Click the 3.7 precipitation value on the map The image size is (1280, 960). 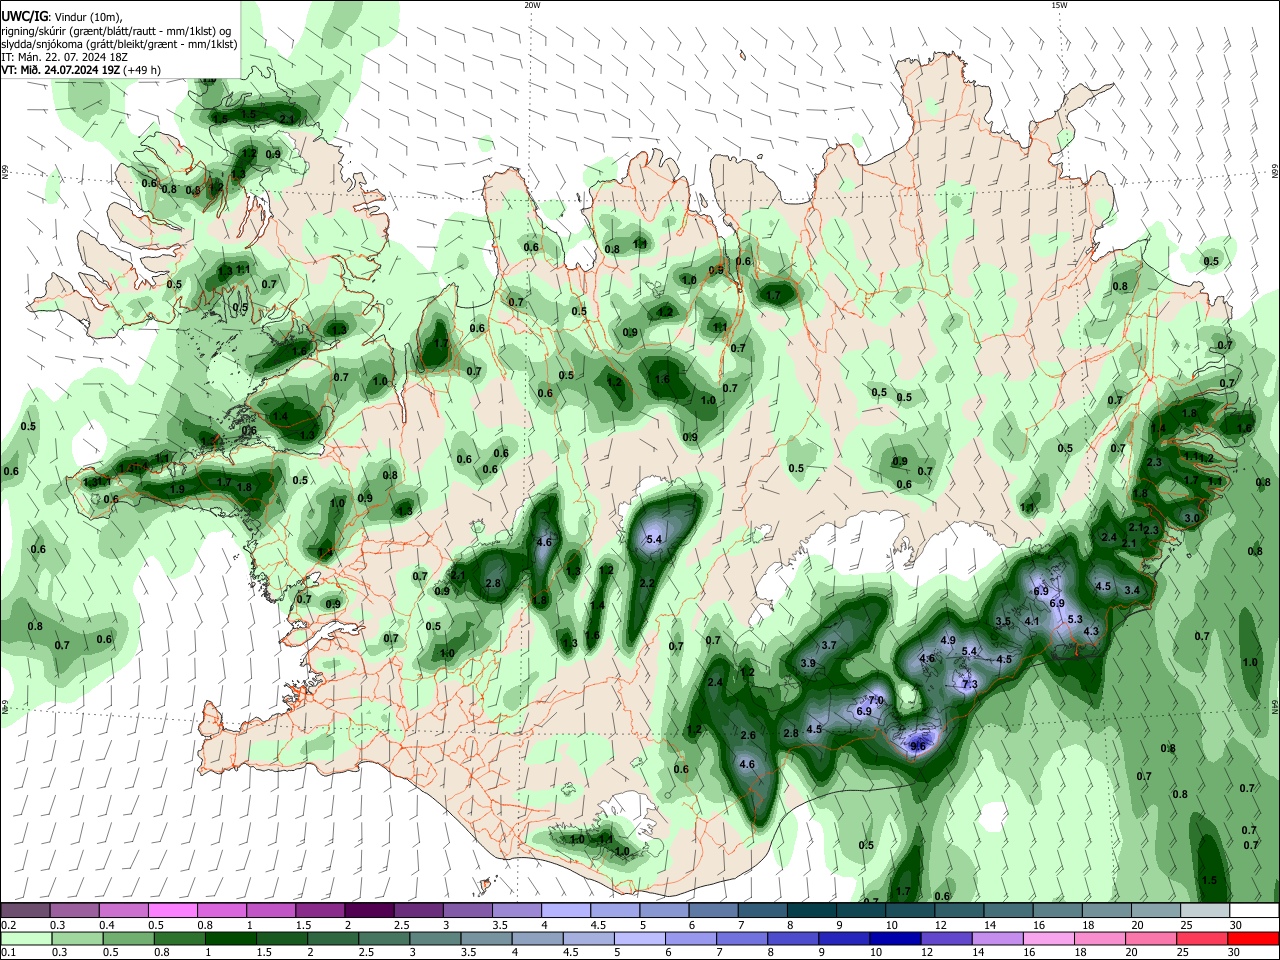[x=828, y=646]
